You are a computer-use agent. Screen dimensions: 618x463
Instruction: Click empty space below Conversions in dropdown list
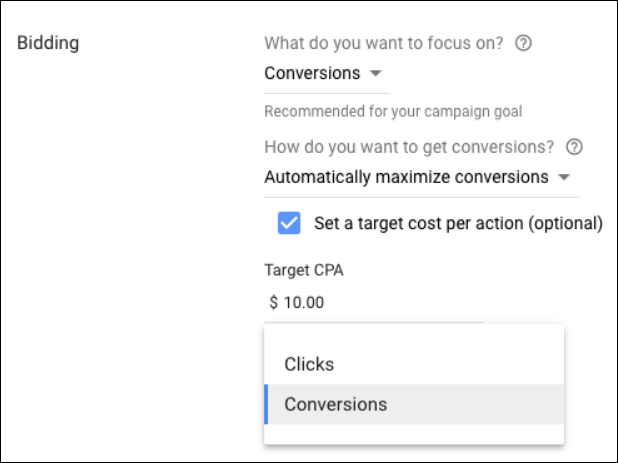click(x=414, y=434)
